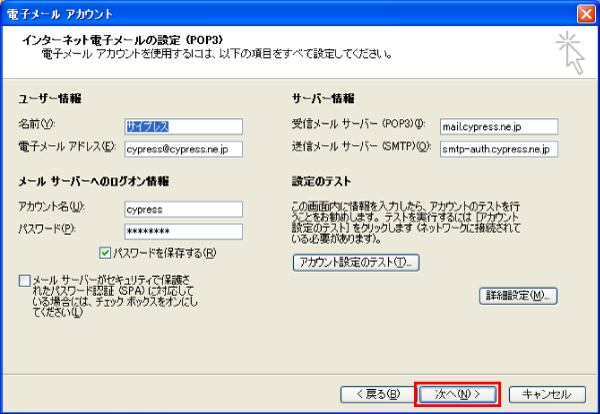Screen dimensions: 600x414
Task: Click the キャンセル button
Action: (547, 394)
